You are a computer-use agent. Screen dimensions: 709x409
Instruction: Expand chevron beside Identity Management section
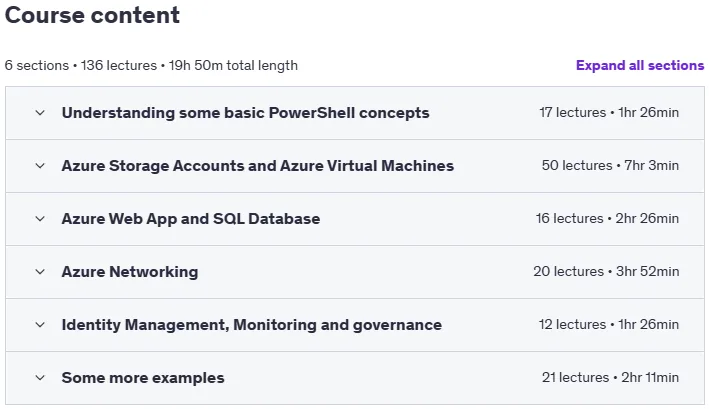[40, 324]
